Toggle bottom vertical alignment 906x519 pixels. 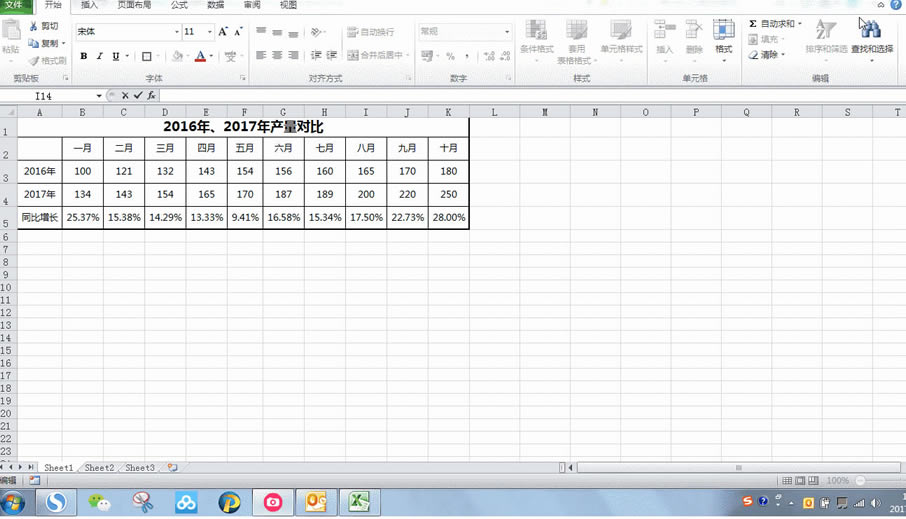[294, 32]
